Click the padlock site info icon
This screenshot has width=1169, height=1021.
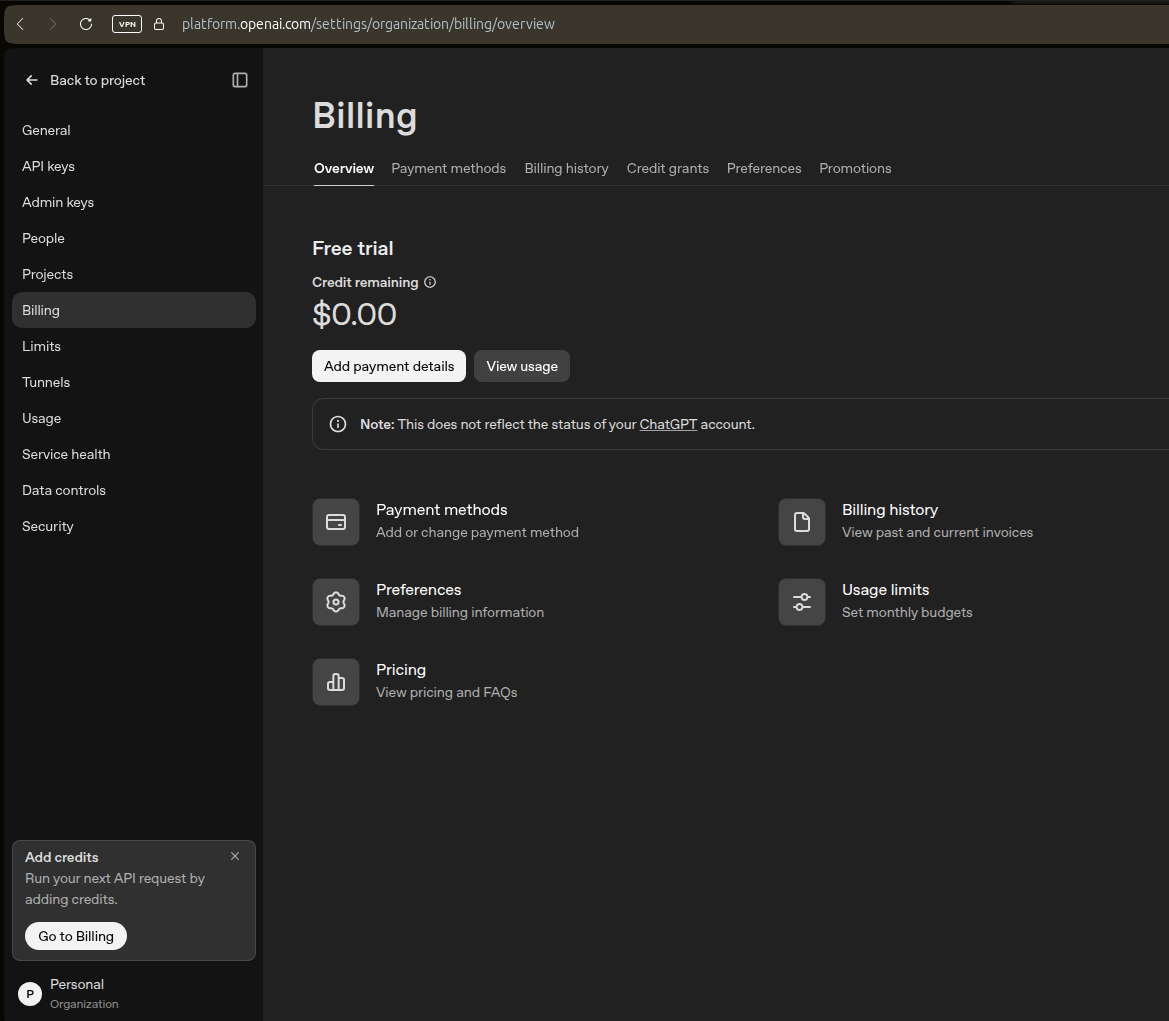[159, 24]
